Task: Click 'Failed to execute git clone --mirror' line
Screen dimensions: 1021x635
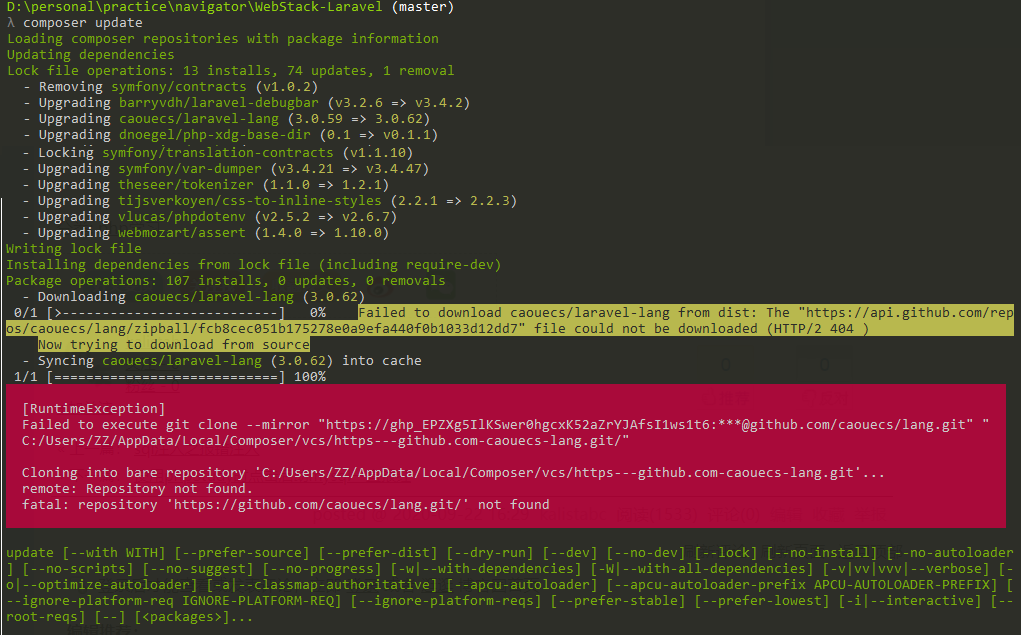Action: pyautogui.click(x=505, y=425)
